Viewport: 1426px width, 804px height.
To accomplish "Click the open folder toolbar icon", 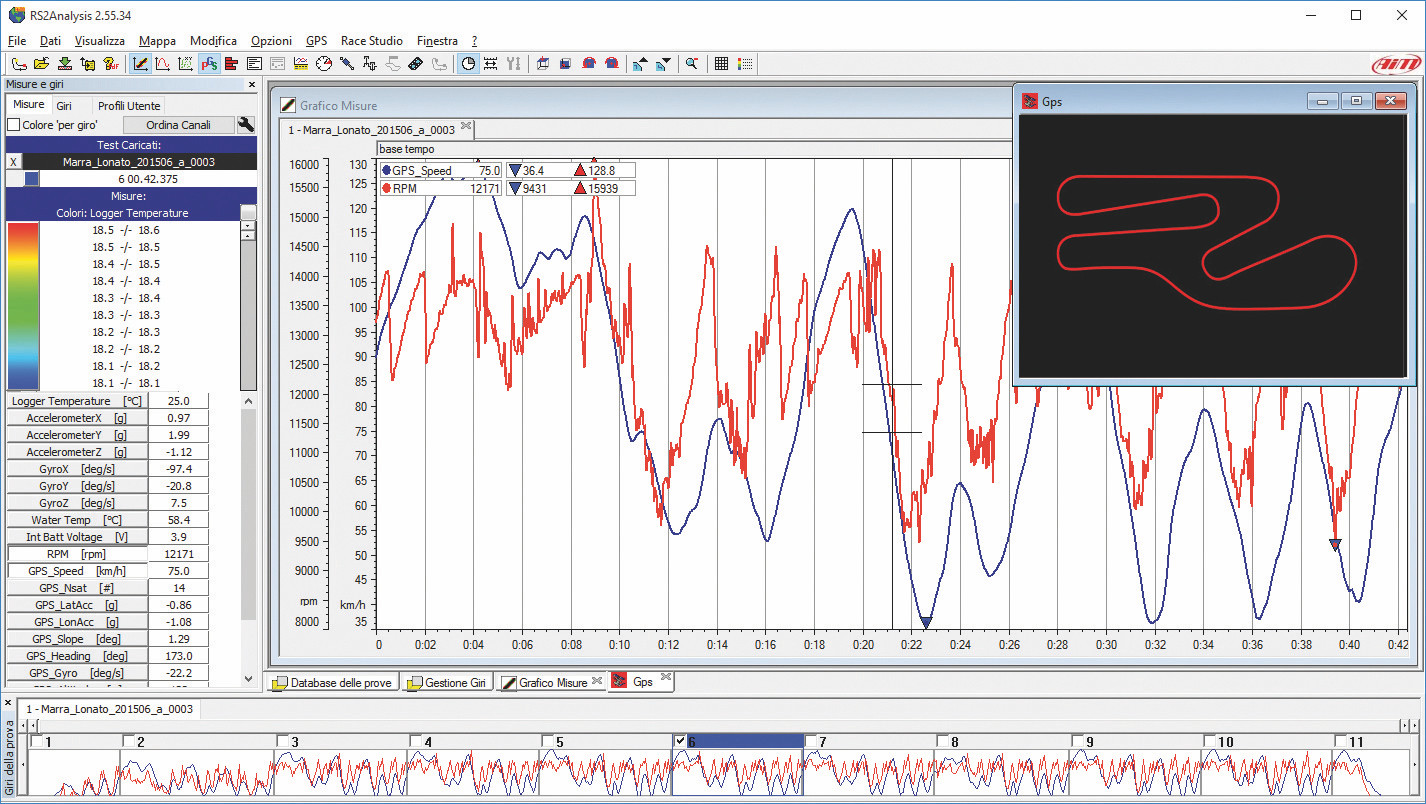I will [40, 64].
